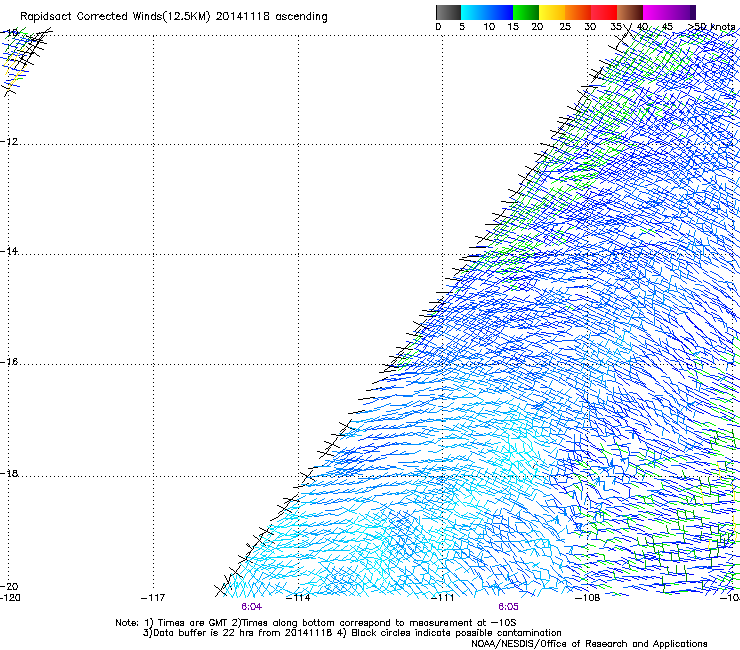Click the orange 25-30 knots legend segment
The image size is (740, 650).
(x=578, y=12)
